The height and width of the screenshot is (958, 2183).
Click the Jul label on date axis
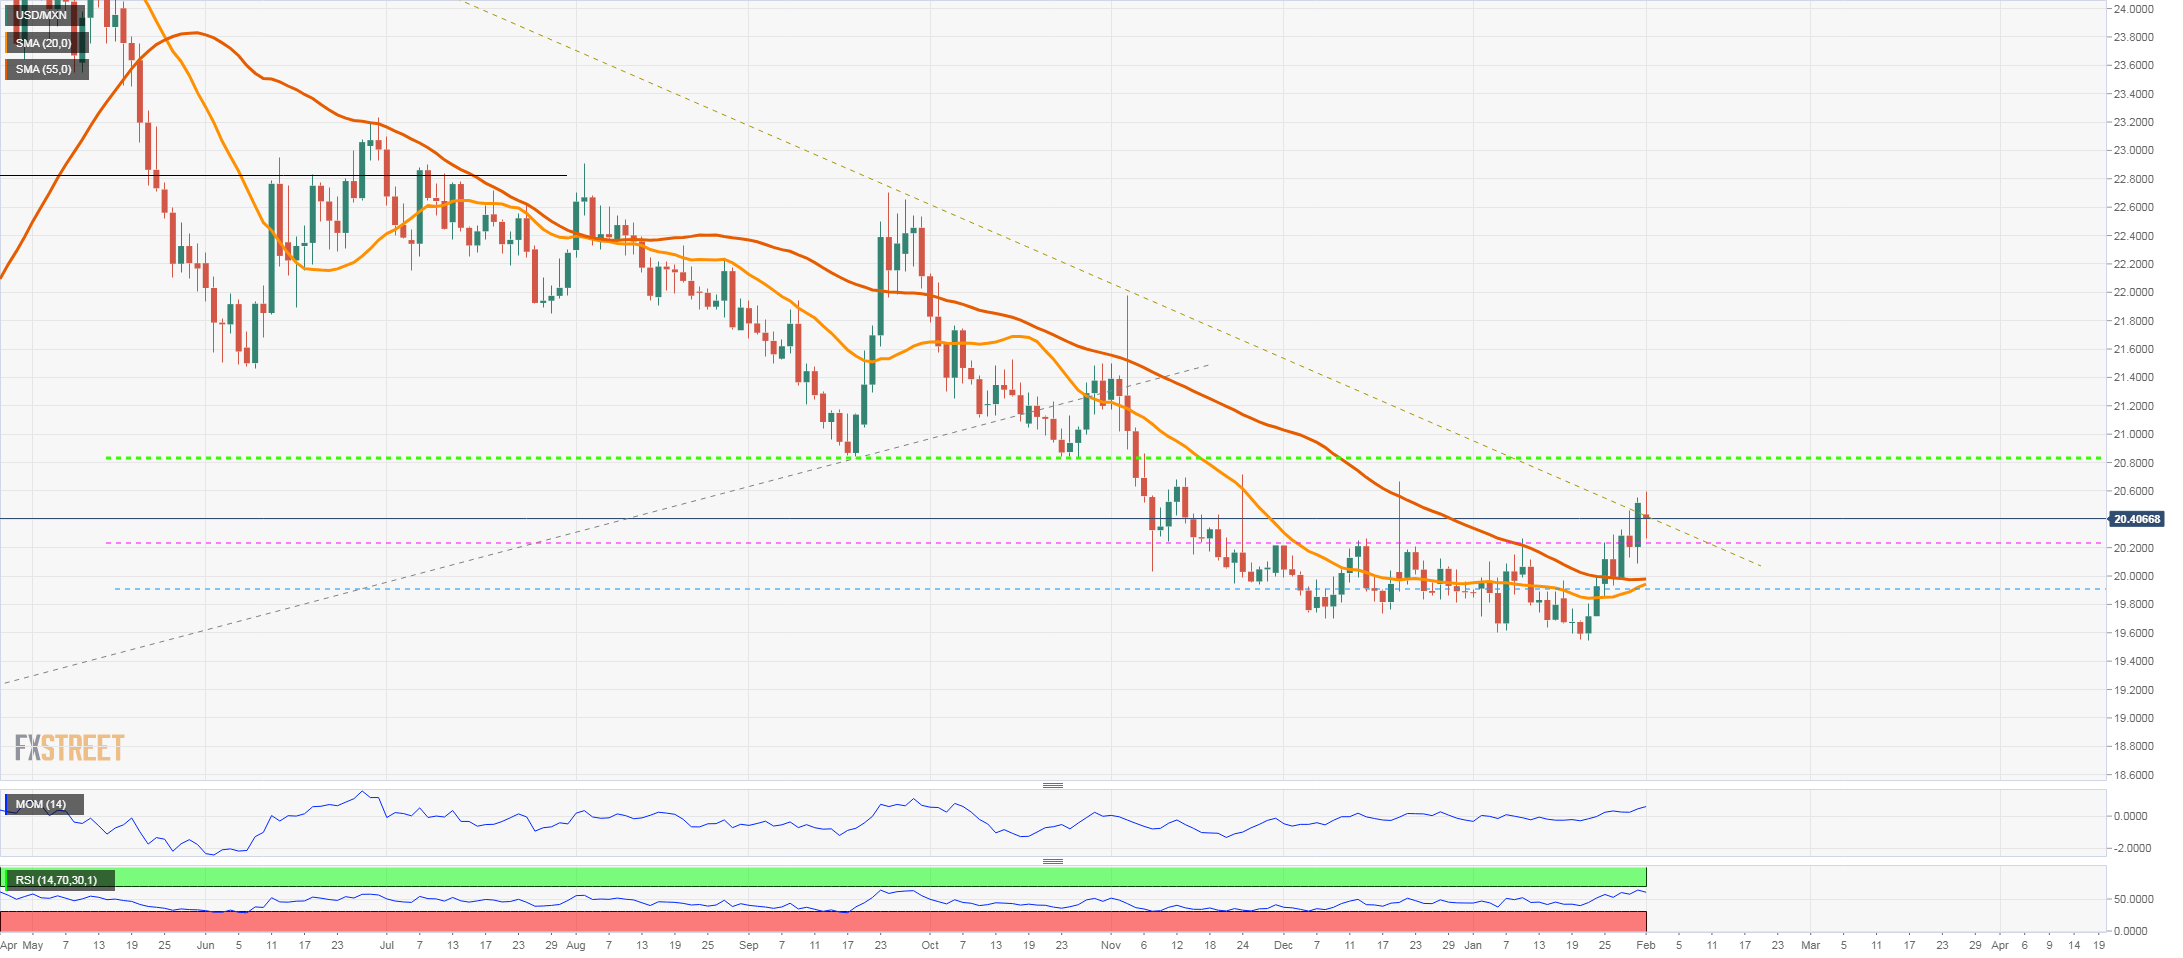pyautogui.click(x=387, y=945)
